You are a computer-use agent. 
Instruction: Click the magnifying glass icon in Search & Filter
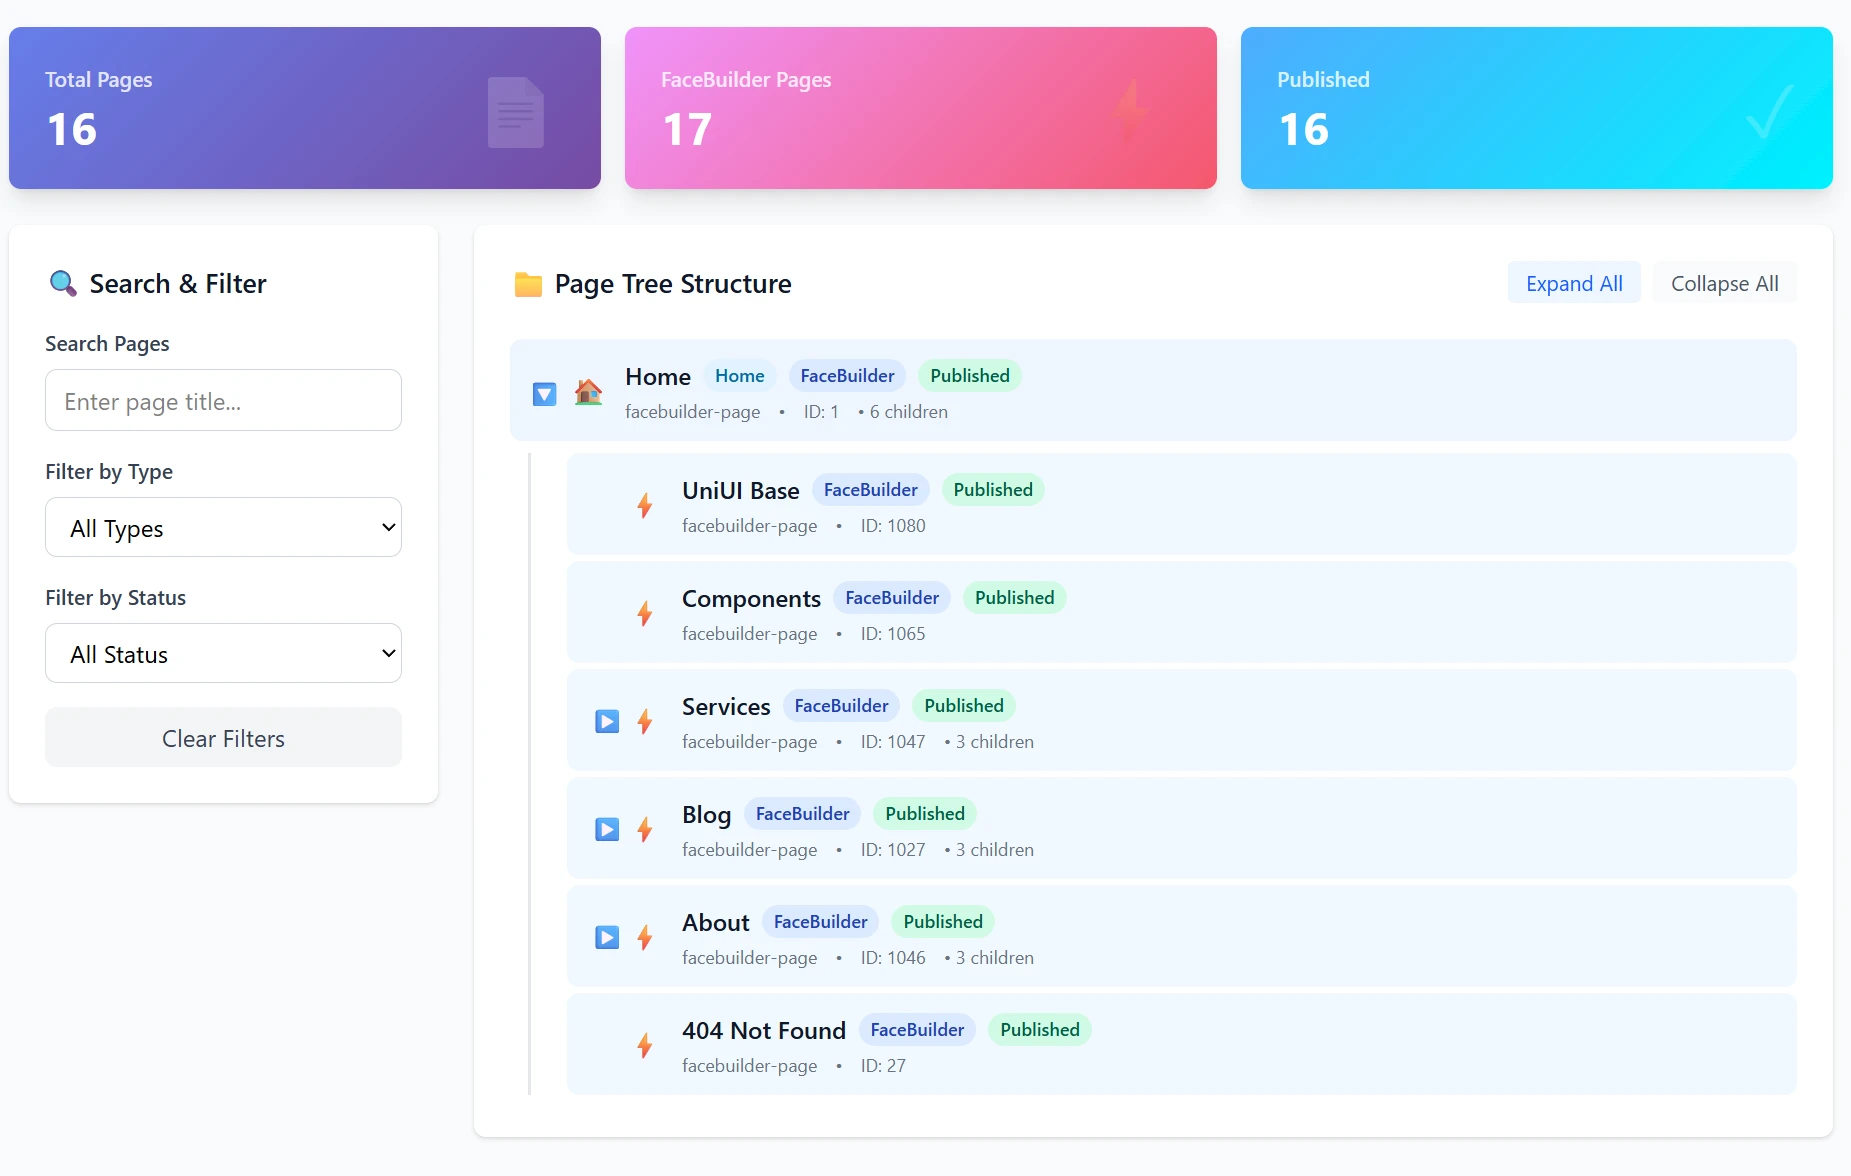pos(63,284)
